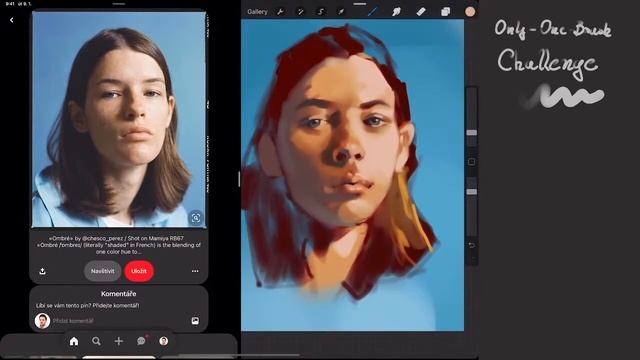Screen dimensions: 640x360
Task: Open Pinterest messages chat tab
Action: click(141, 341)
